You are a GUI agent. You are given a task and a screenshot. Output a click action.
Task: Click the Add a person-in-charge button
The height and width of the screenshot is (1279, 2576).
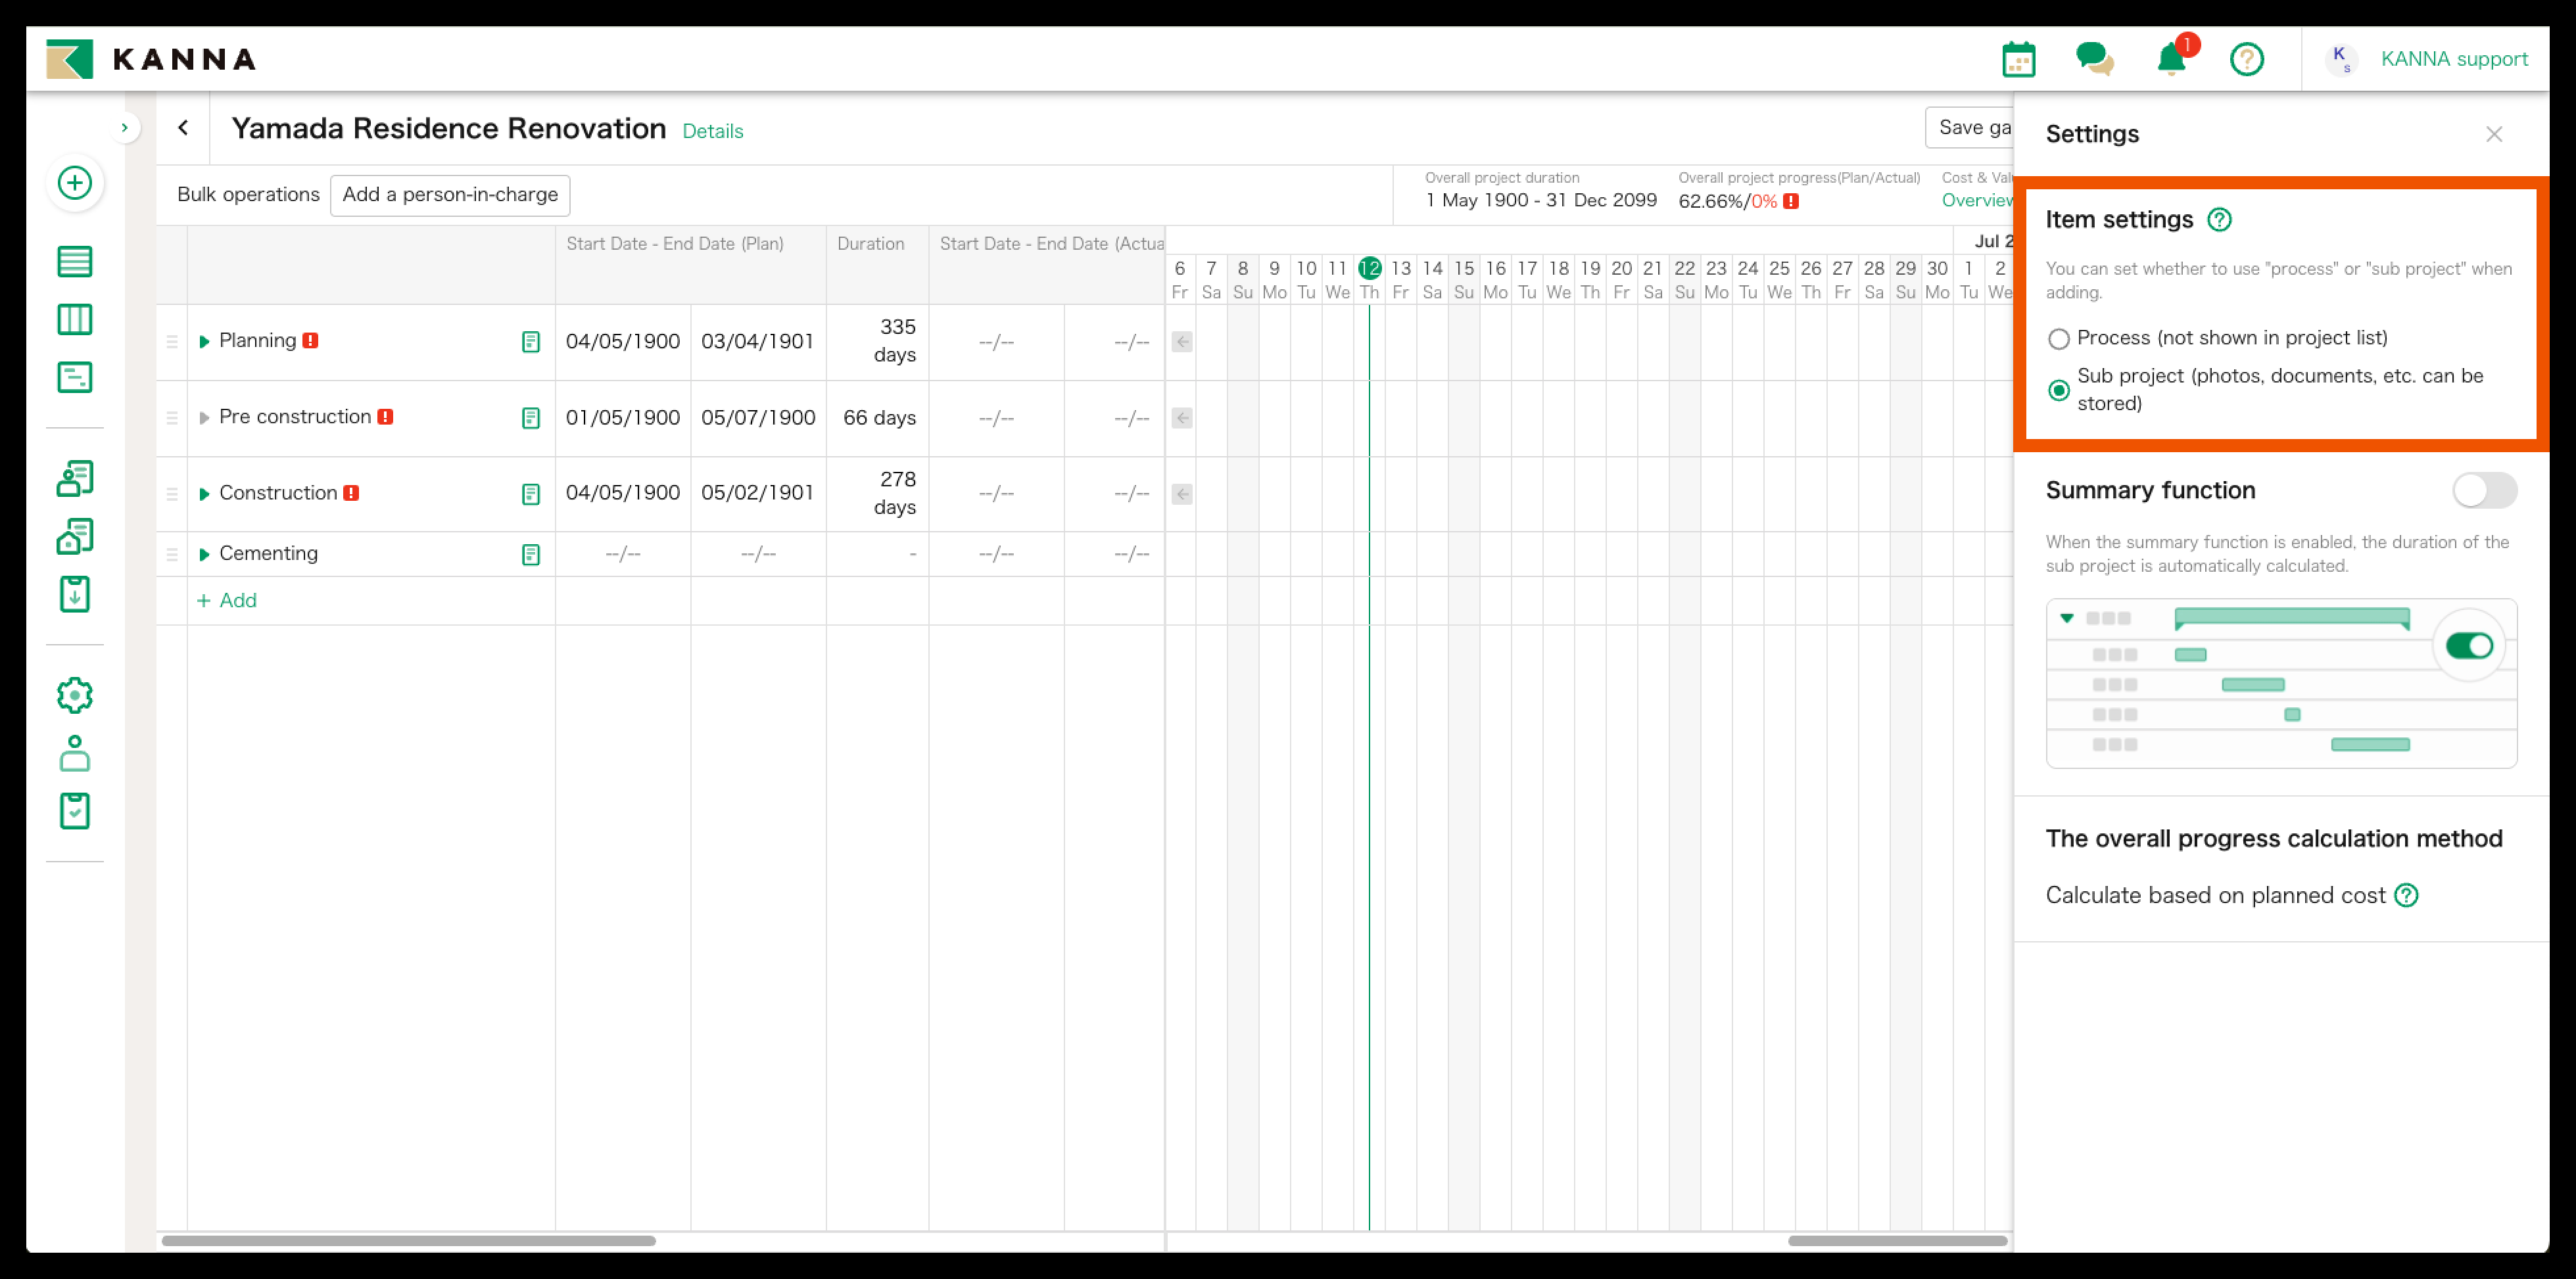(449, 195)
